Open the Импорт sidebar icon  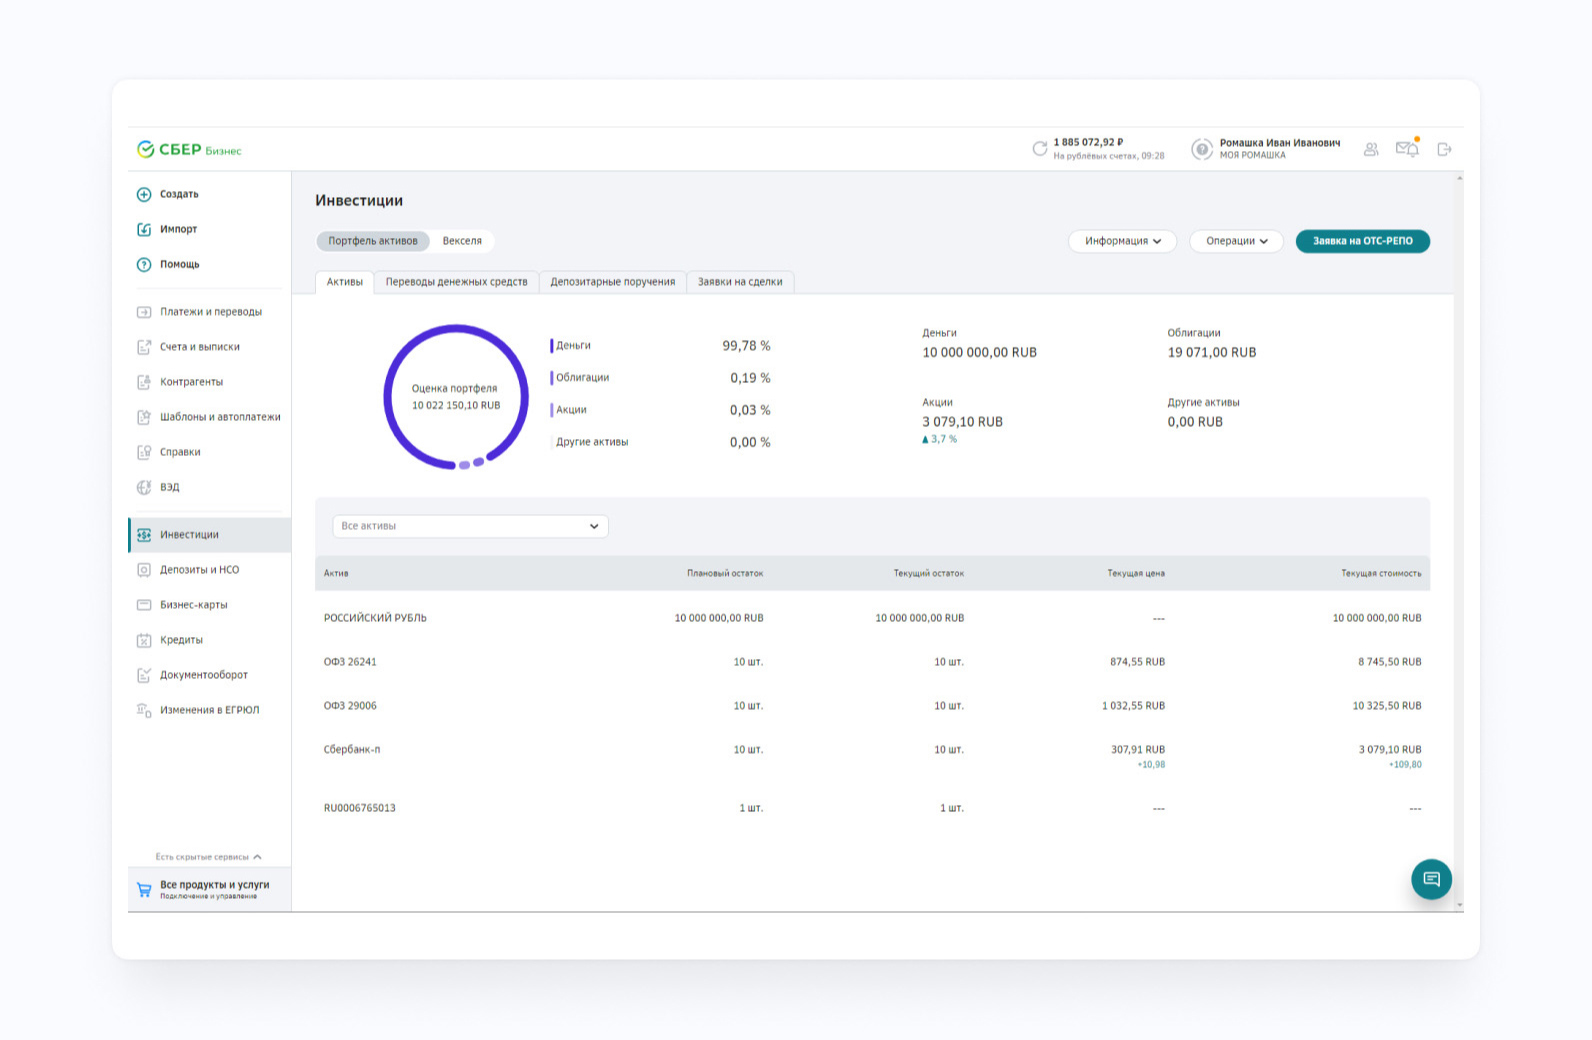coord(144,229)
